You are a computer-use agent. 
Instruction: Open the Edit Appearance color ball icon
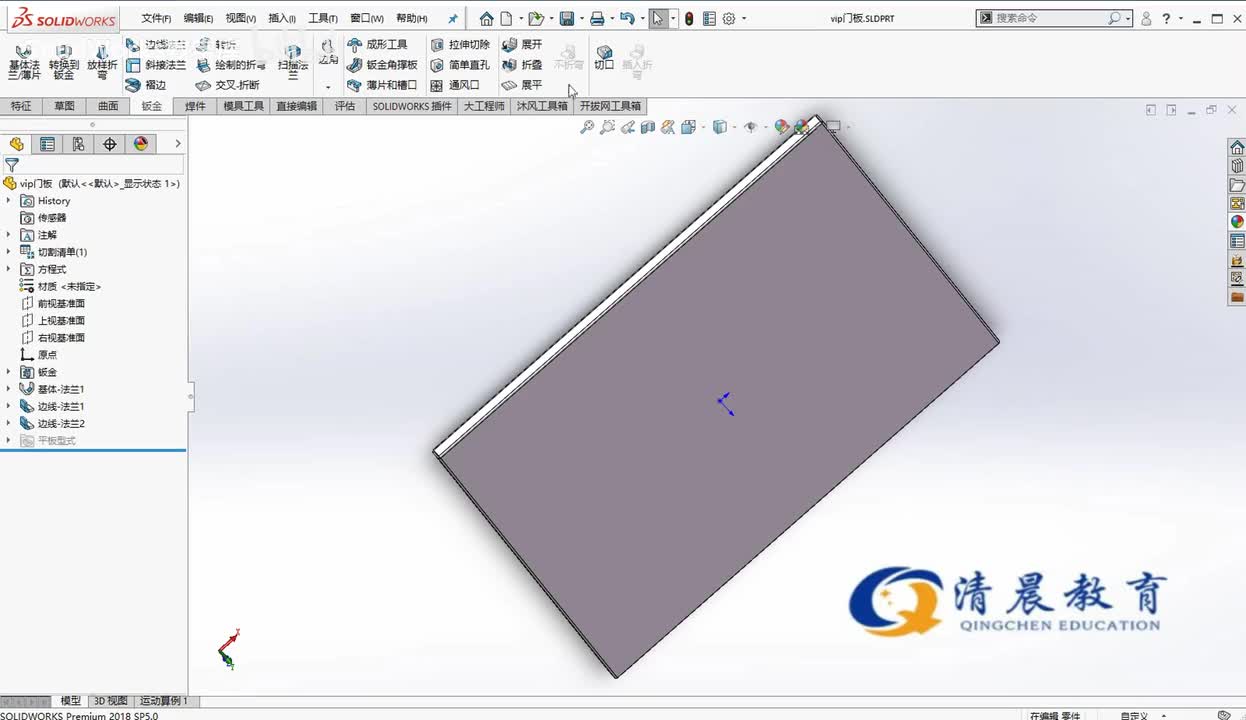(782, 127)
